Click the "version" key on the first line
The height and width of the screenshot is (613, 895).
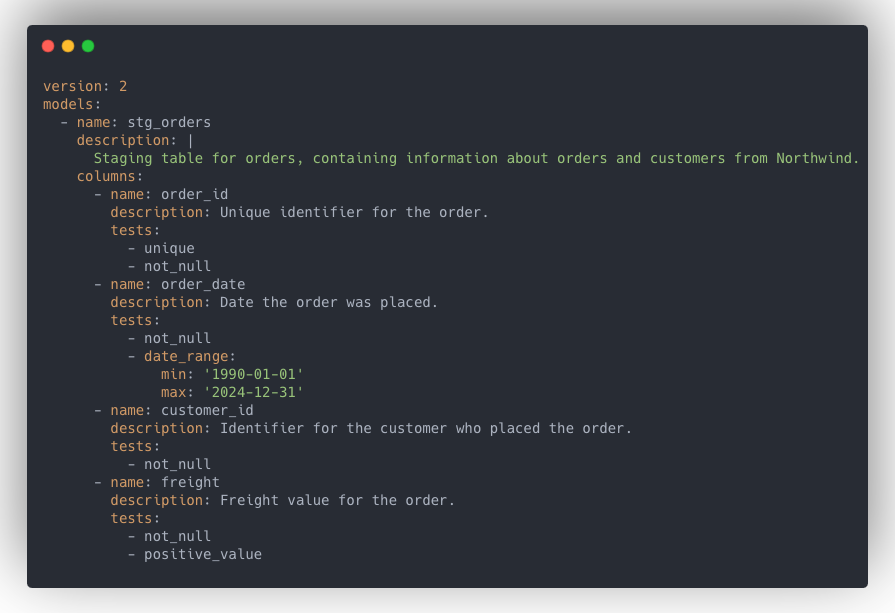coord(72,86)
